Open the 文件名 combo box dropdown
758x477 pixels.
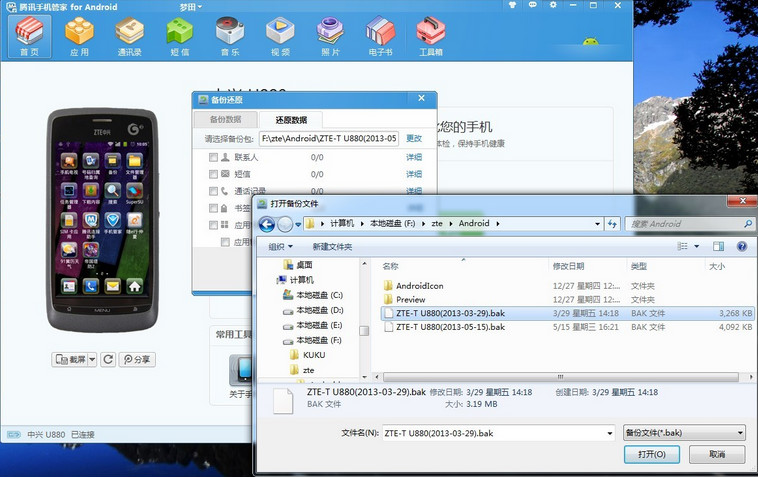(610, 434)
